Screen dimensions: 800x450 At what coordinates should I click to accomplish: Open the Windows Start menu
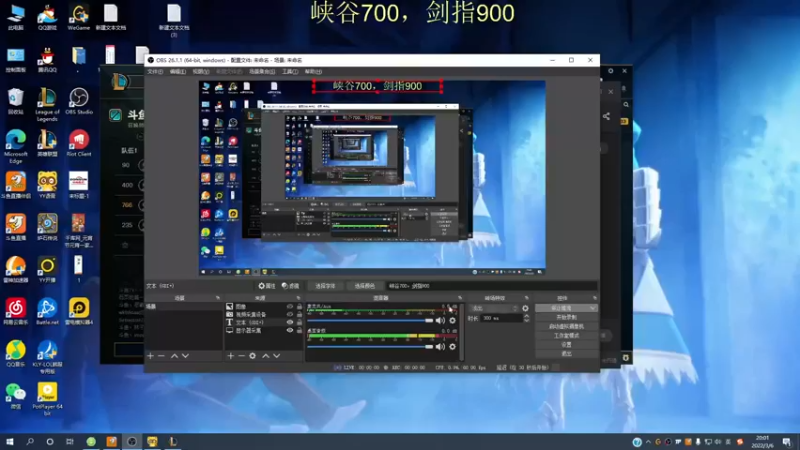point(10,441)
